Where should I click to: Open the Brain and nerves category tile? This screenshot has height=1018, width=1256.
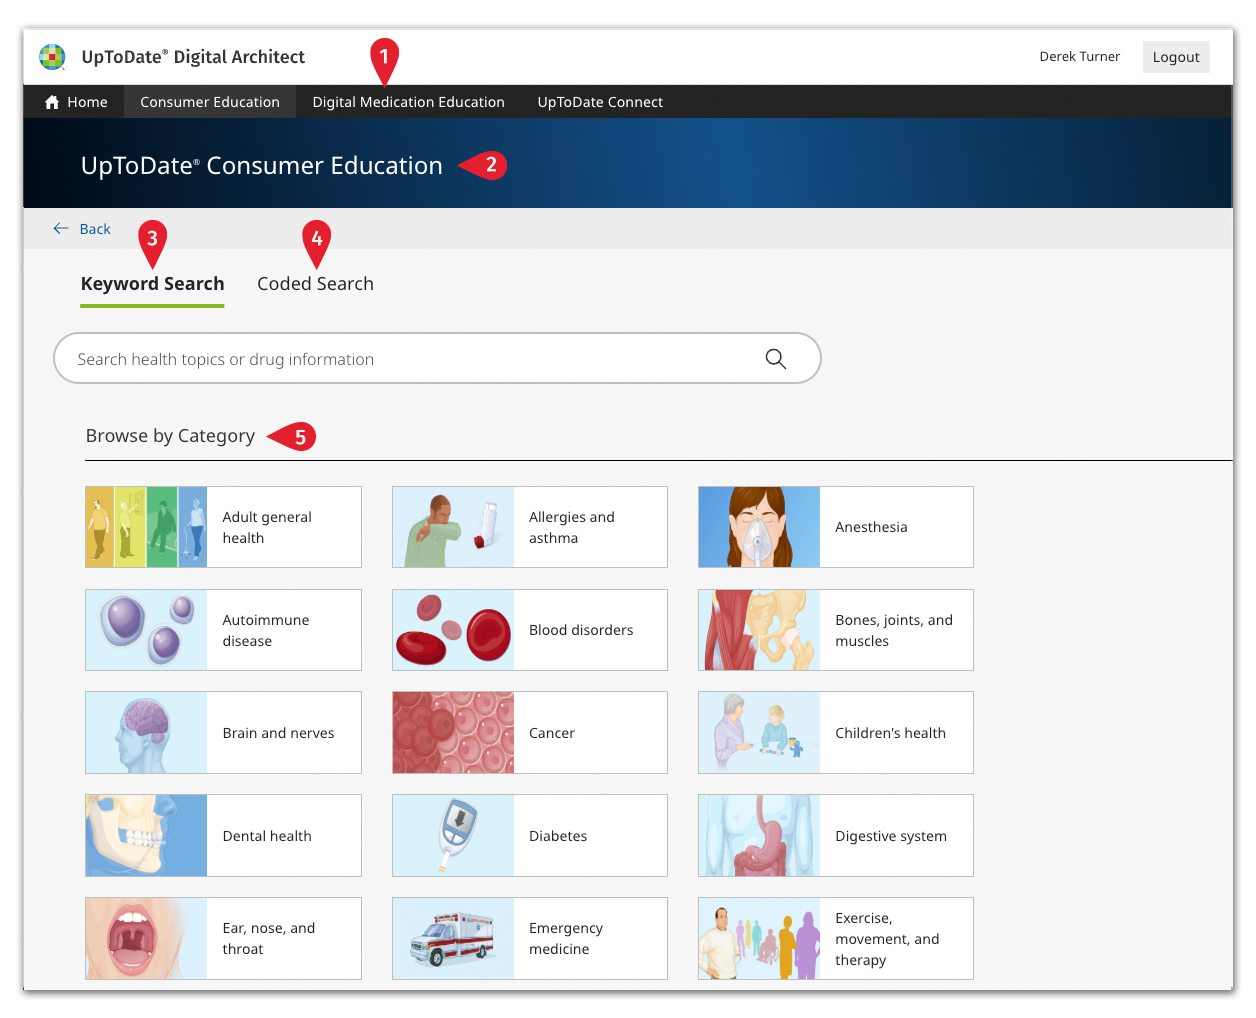[223, 732]
